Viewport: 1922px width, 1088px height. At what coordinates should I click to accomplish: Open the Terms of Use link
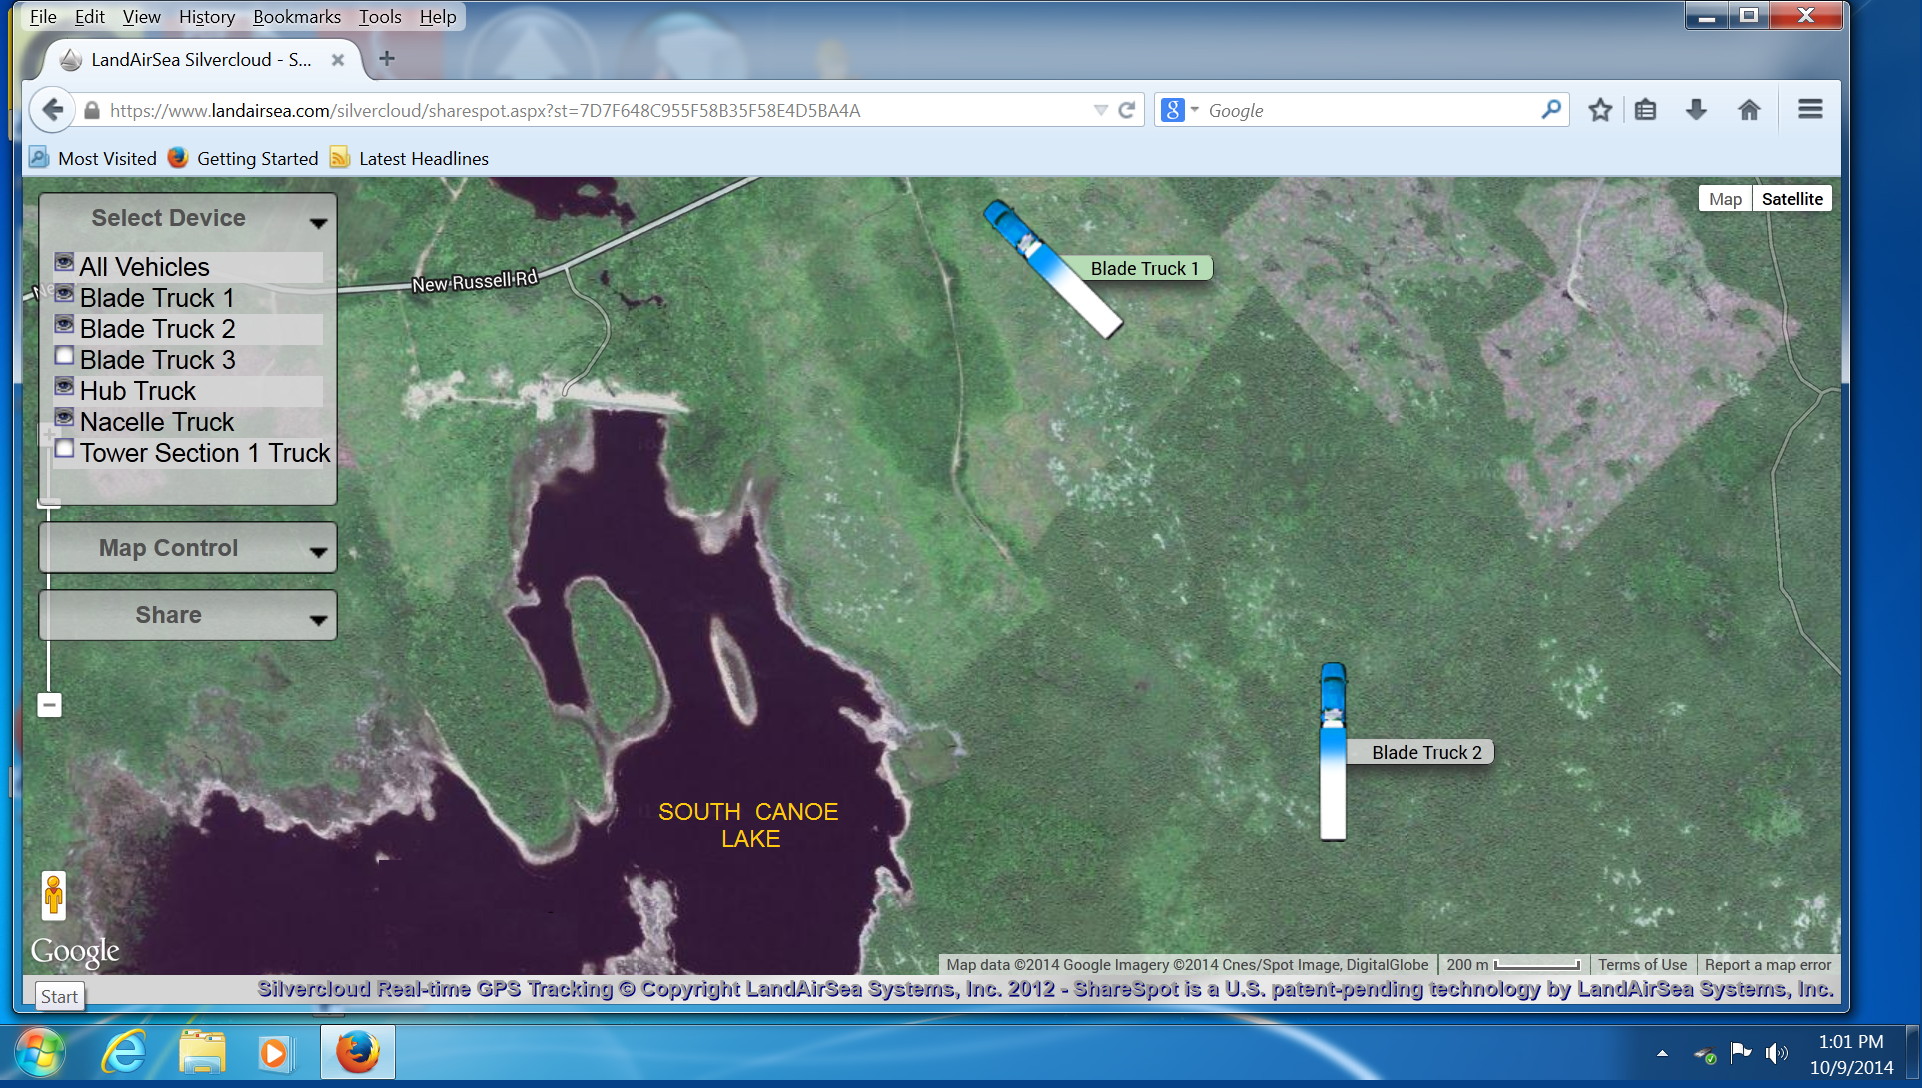(x=1642, y=965)
